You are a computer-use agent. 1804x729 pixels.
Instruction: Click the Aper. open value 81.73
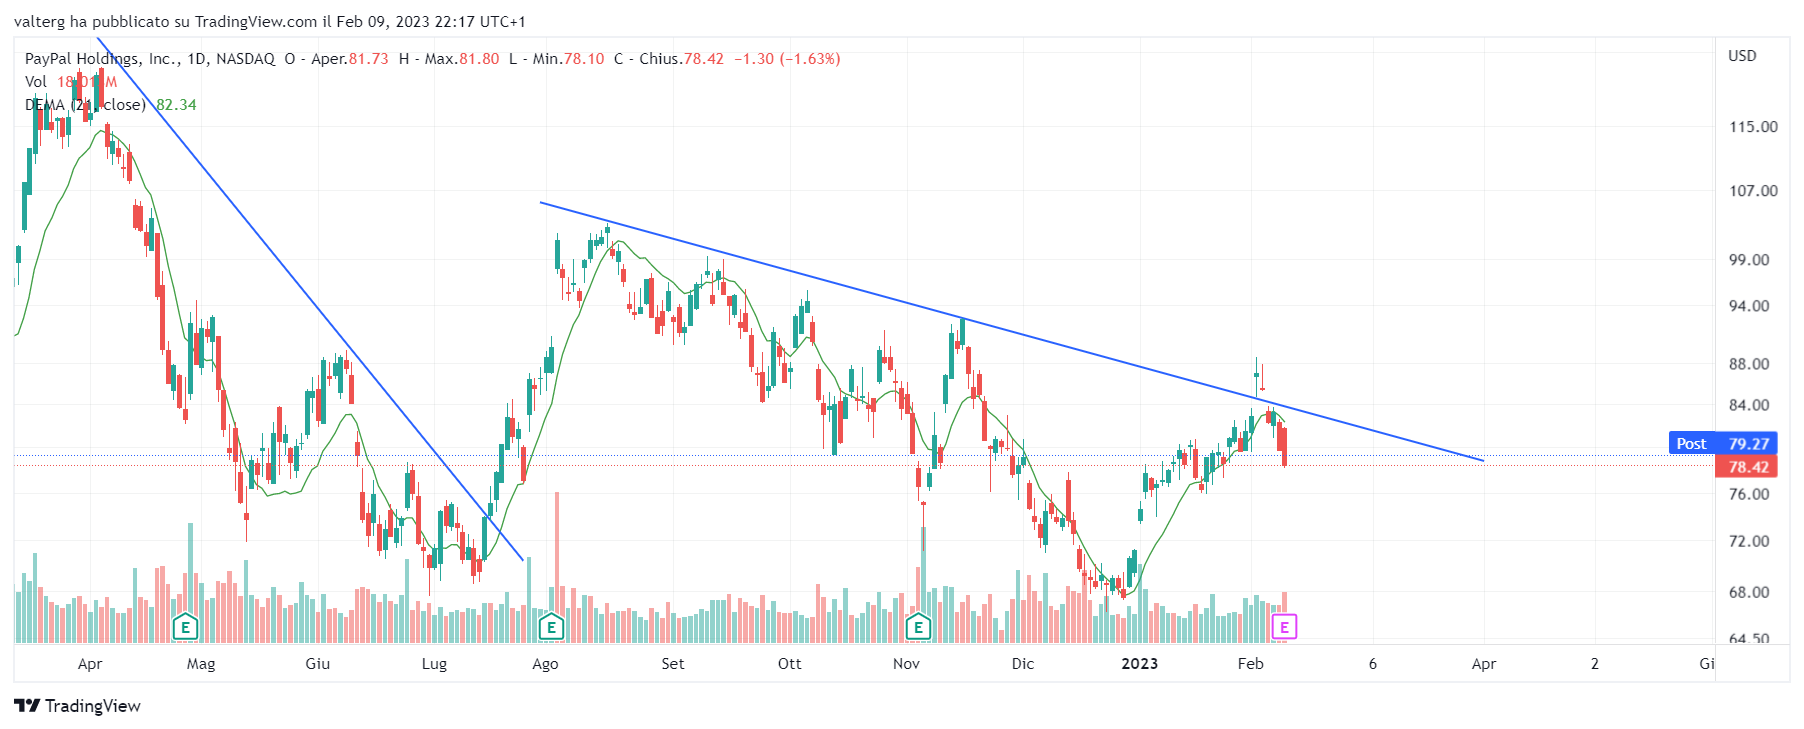[368, 59]
